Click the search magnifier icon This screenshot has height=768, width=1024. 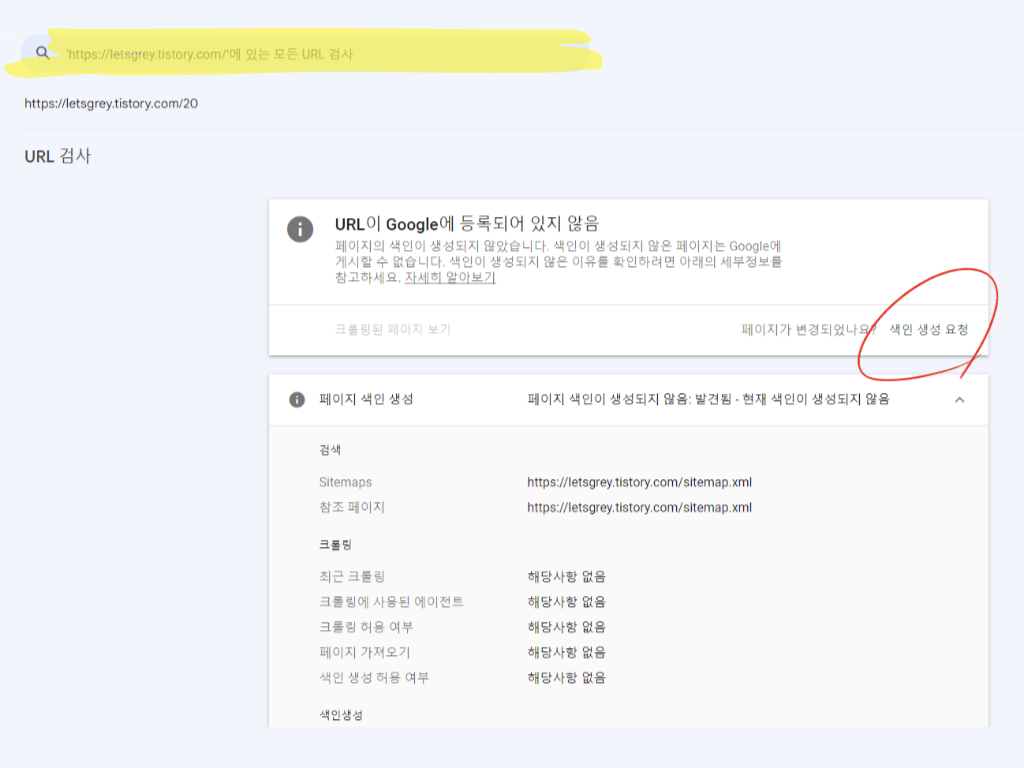[x=42, y=53]
